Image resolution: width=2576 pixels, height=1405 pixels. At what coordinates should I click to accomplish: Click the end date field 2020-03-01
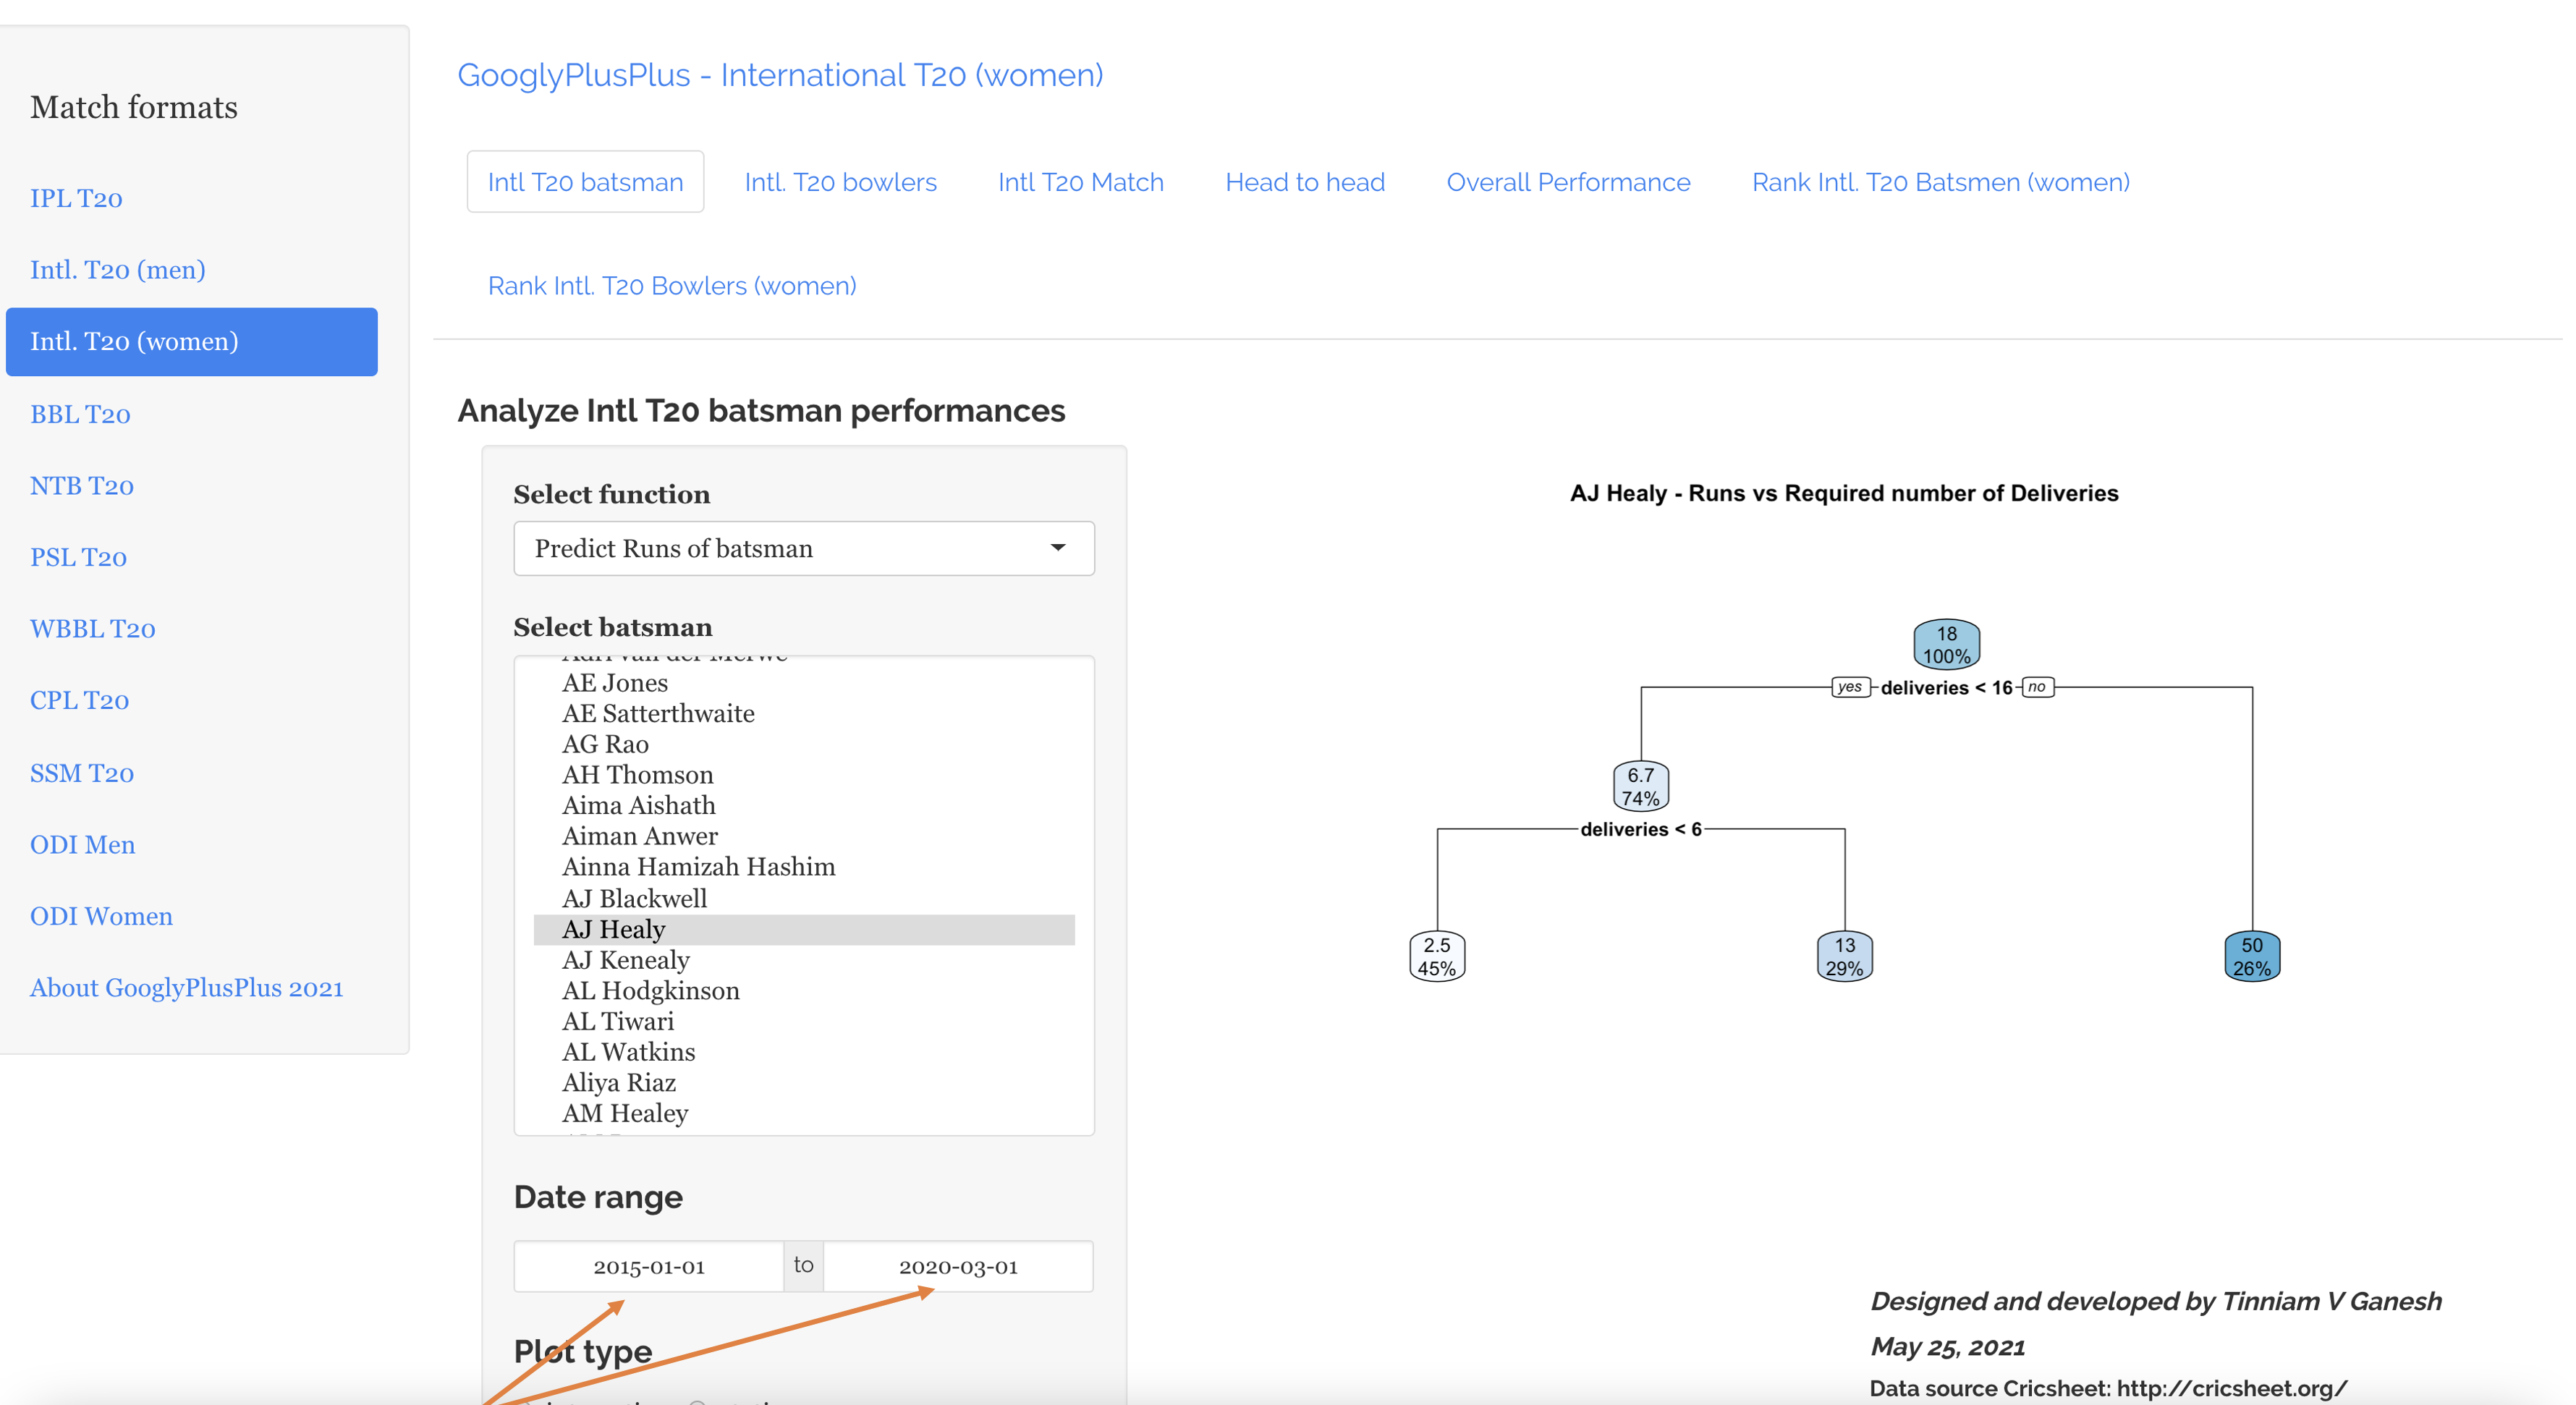click(957, 1266)
